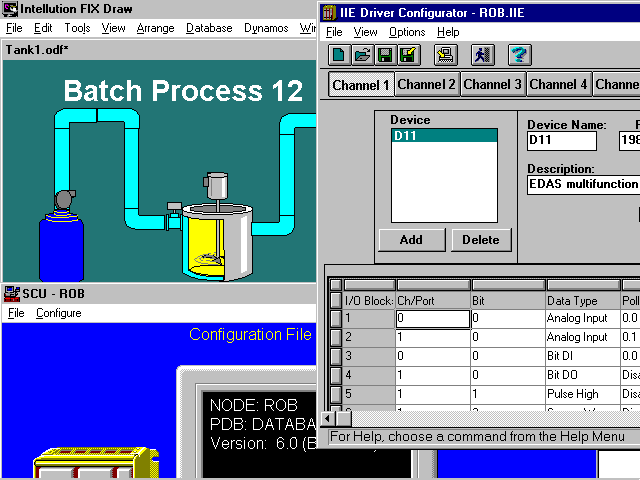Open File menu in IIE Driver Configurator

334,32
